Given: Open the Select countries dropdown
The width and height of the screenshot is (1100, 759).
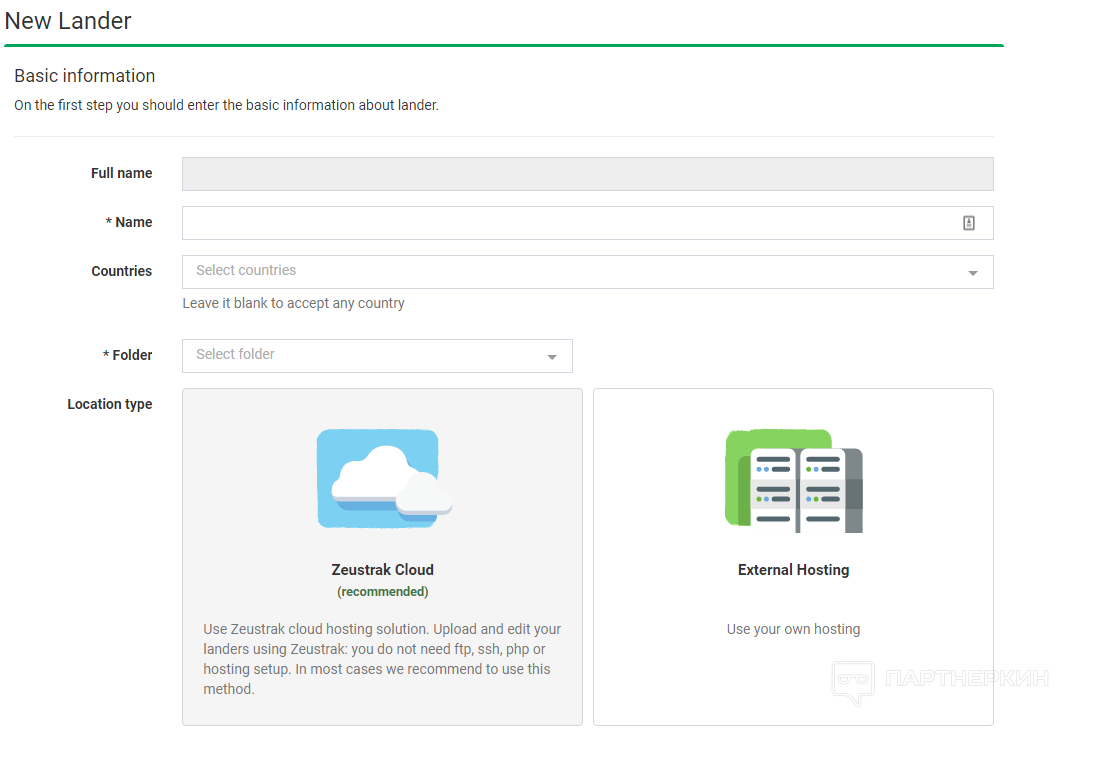Looking at the screenshot, I should (587, 272).
